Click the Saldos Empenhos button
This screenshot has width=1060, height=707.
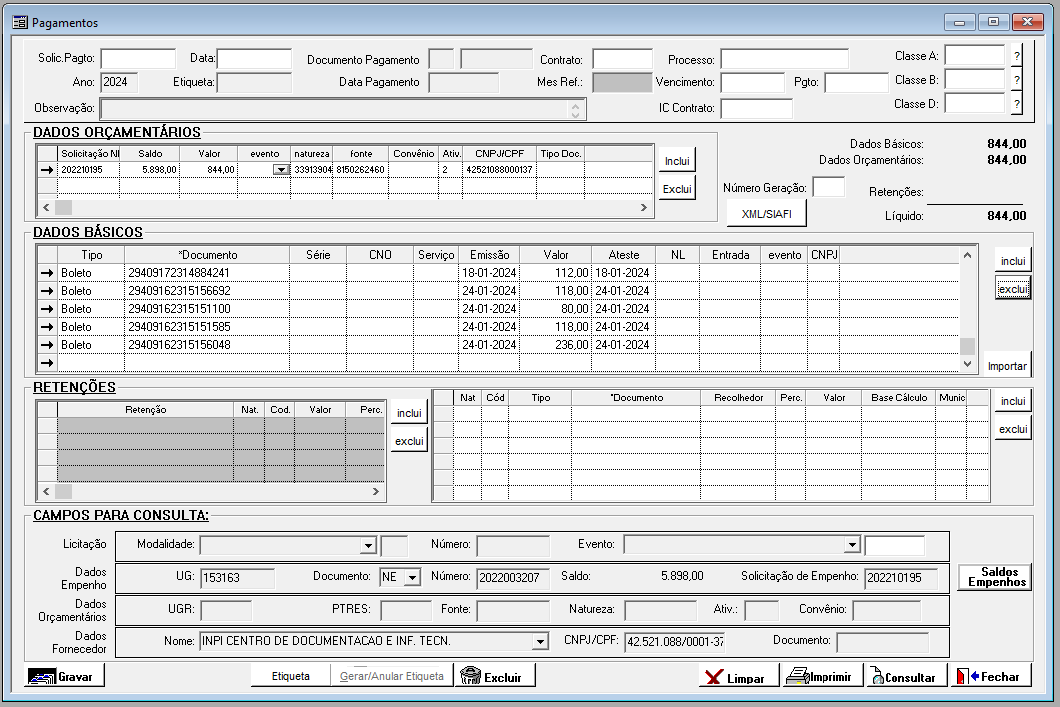[x=994, y=577]
